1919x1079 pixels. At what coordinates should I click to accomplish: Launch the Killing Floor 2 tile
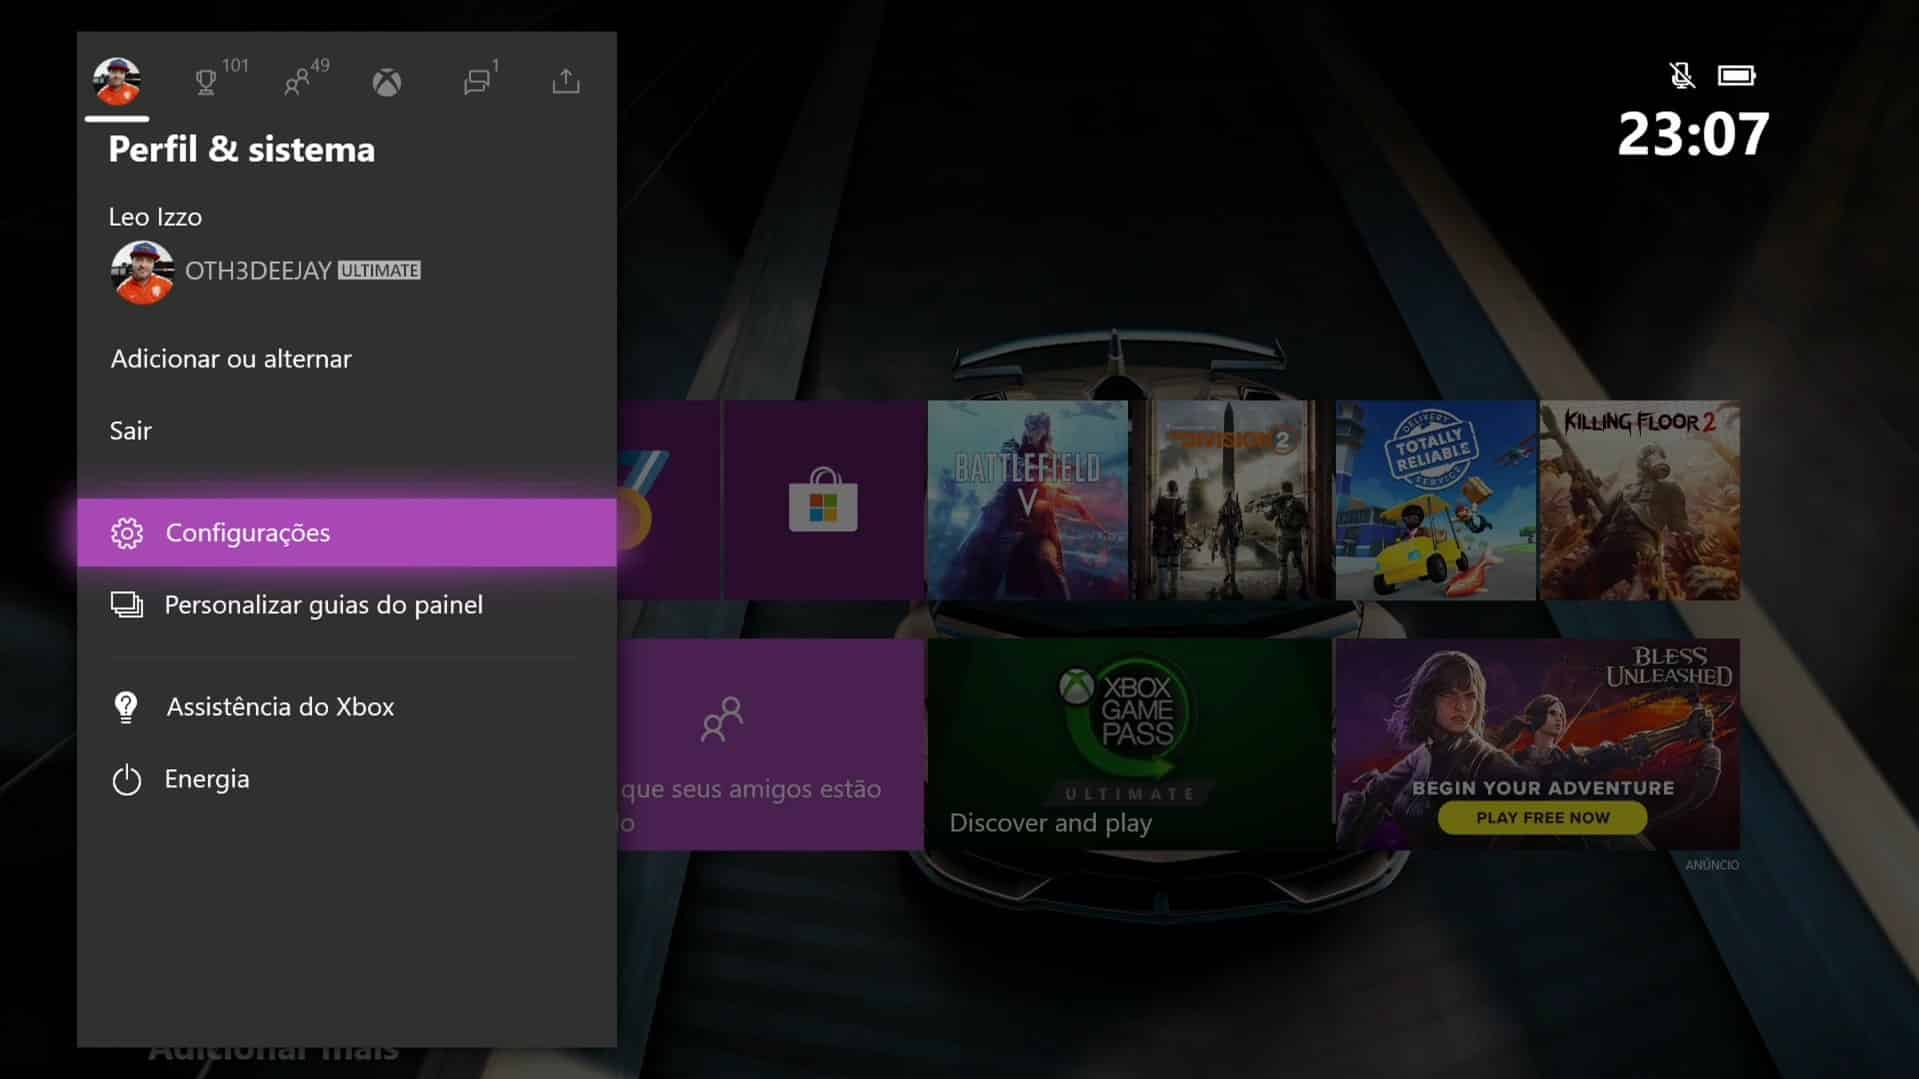pyautogui.click(x=1640, y=500)
